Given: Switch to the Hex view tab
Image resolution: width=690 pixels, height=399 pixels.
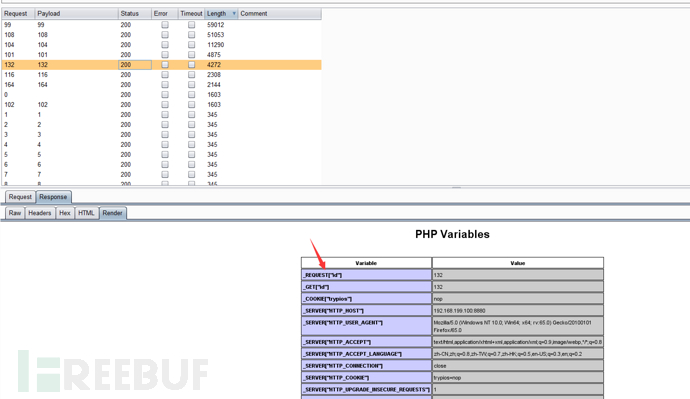Looking at the screenshot, I should 65,213.
